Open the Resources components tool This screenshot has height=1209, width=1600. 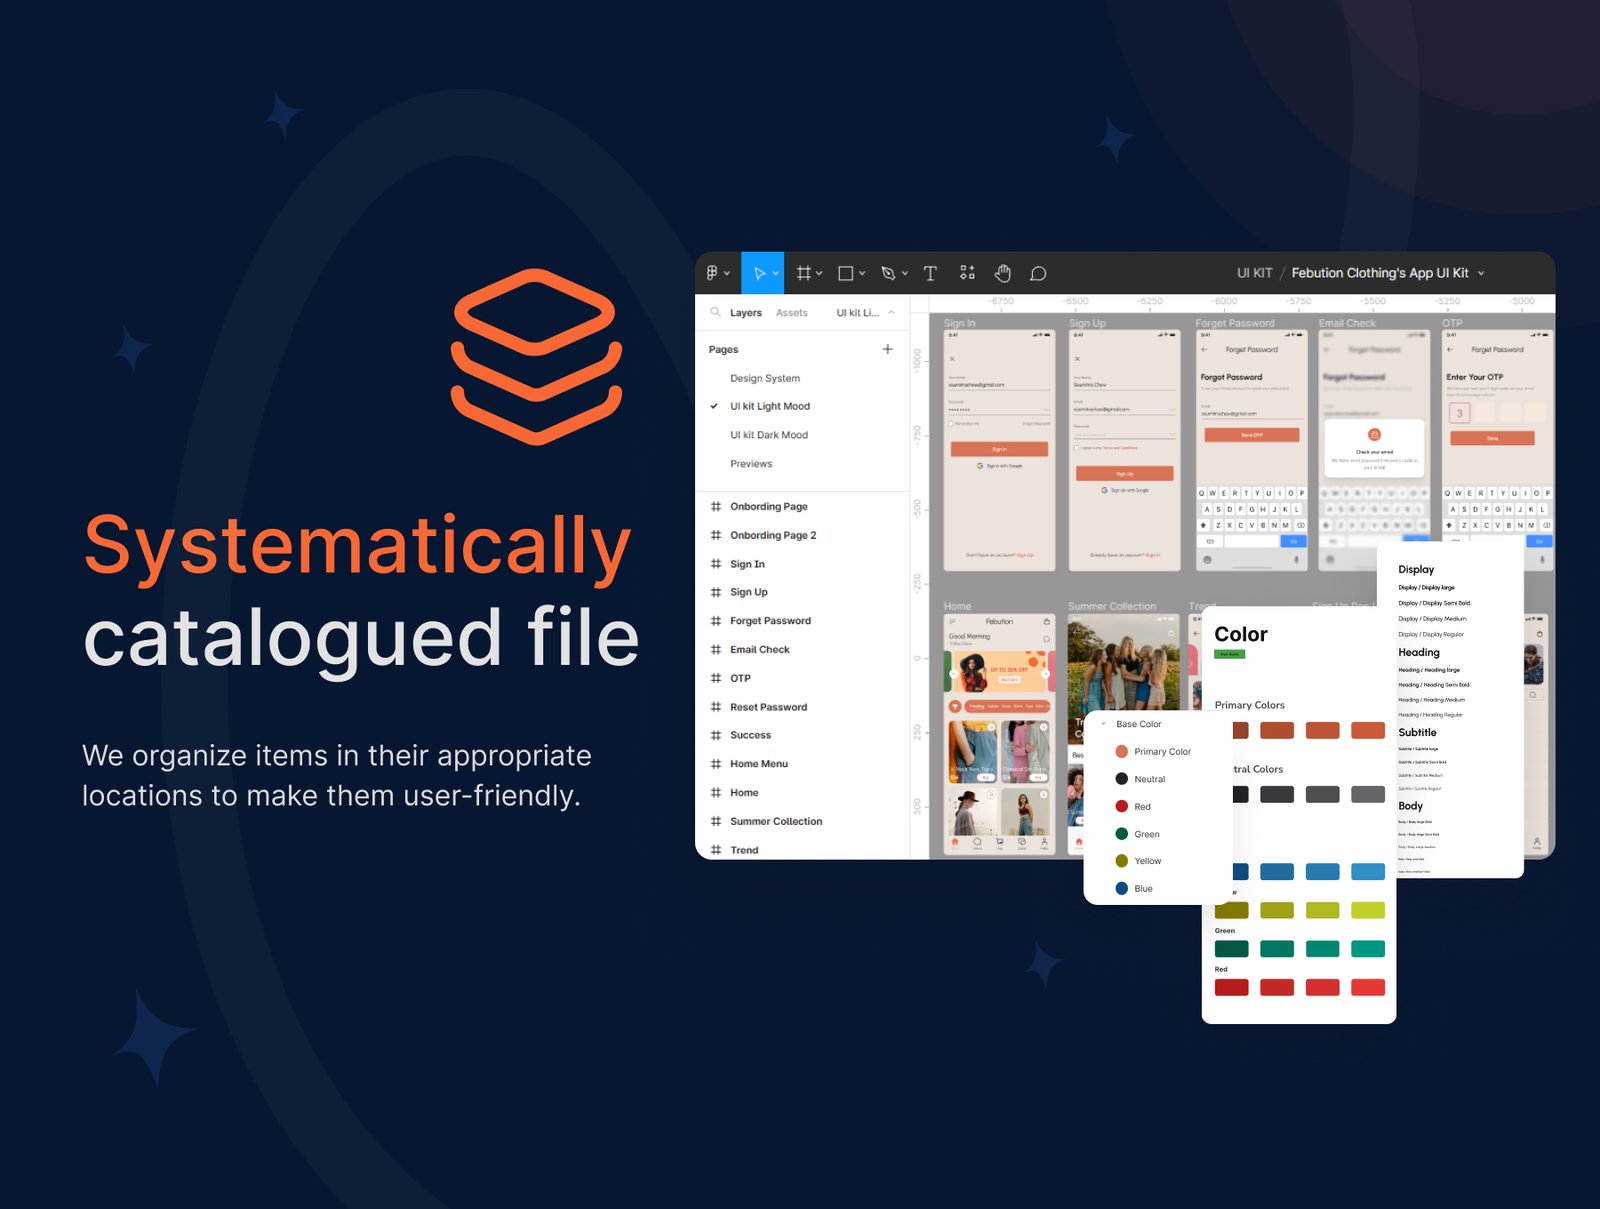[x=967, y=273]
